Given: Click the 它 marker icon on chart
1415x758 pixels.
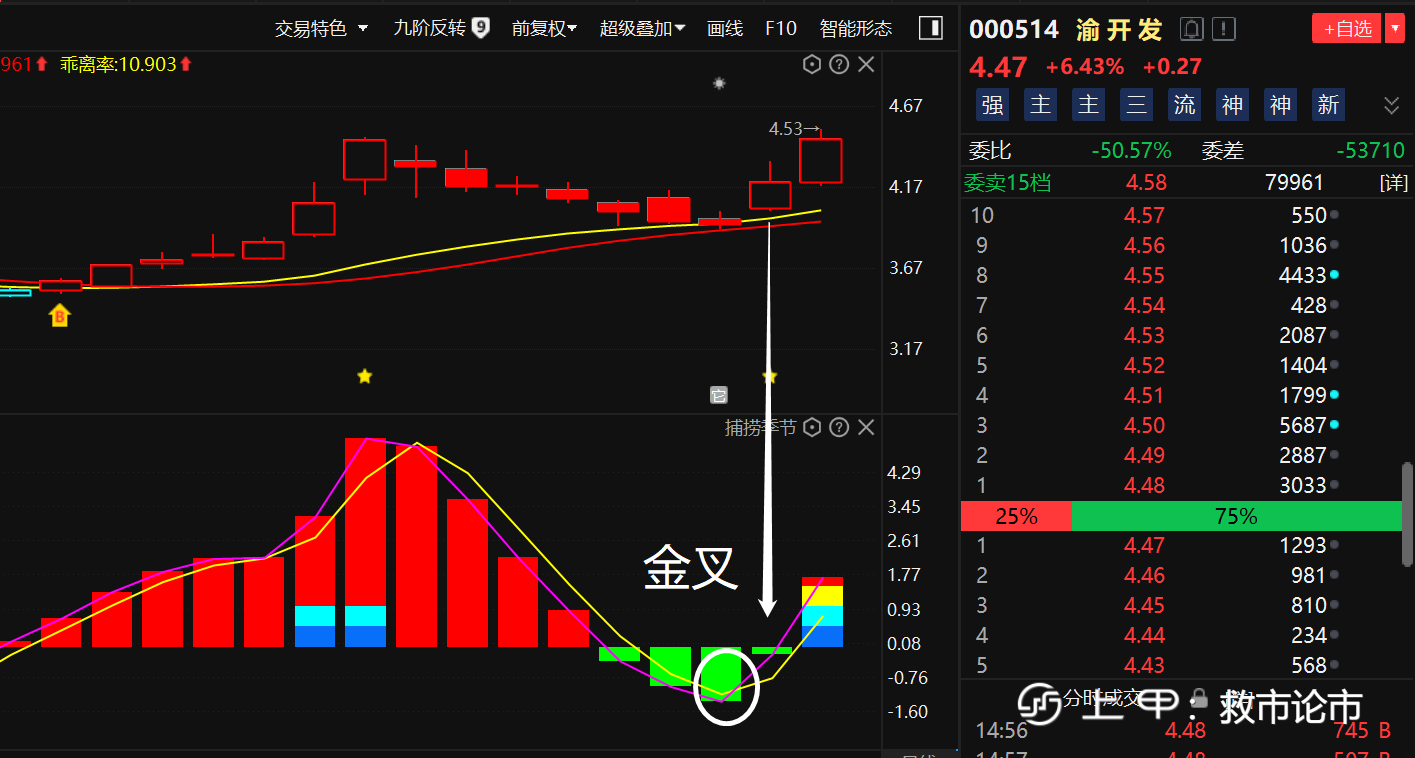Looking at the screenshot, I should tap(718, 395).
